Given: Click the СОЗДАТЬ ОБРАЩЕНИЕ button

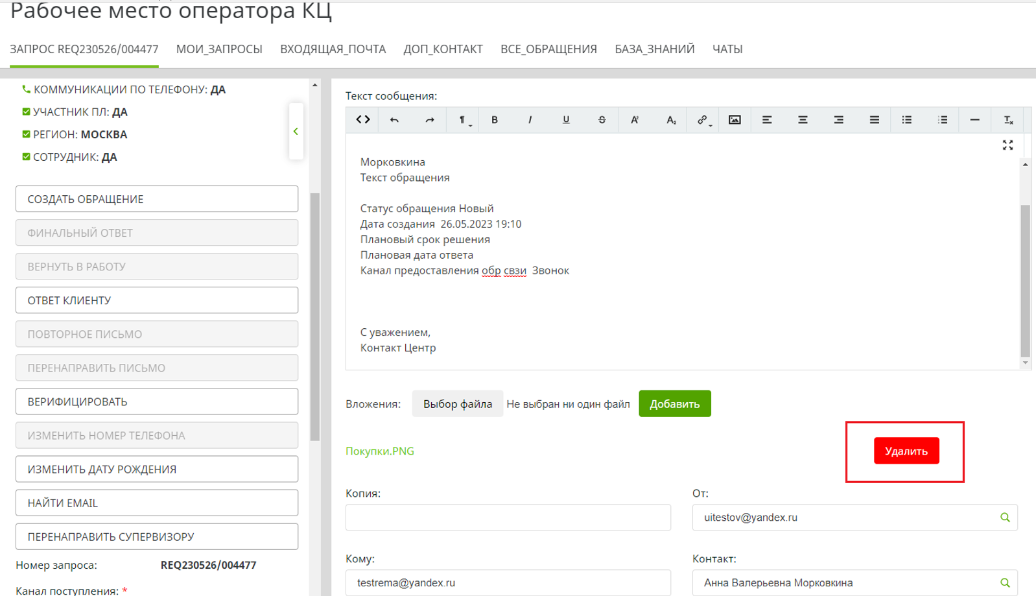Looking at the screenshot, I should pyautogui.click(x=157, y=199).
